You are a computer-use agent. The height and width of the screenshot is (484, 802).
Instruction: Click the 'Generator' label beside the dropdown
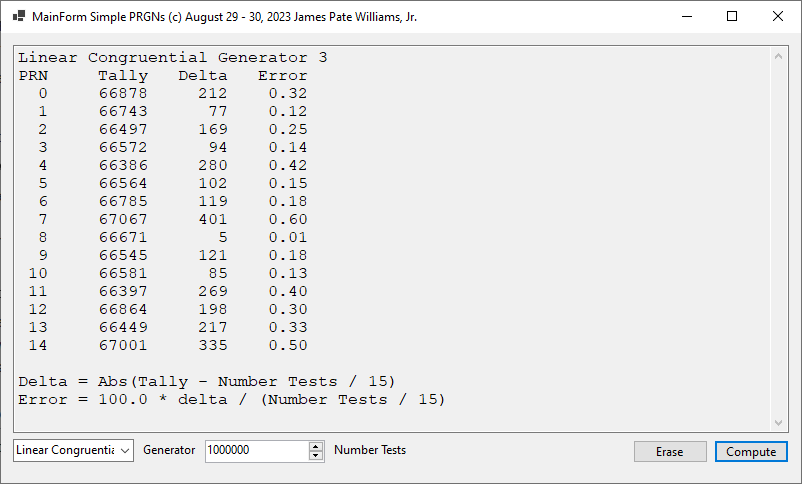coord(169,451)
